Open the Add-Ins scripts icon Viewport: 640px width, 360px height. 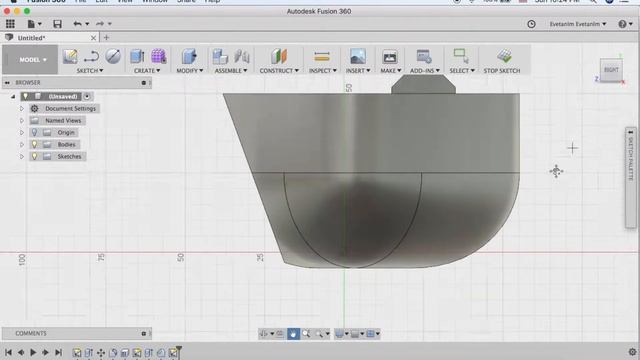pos(424,56)
